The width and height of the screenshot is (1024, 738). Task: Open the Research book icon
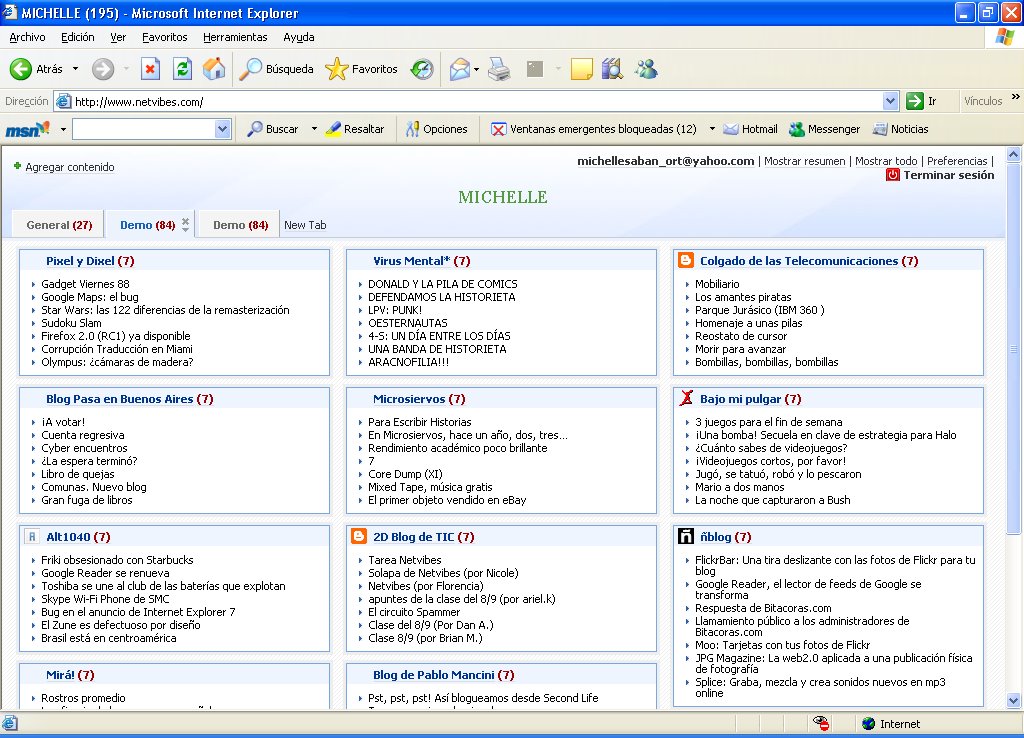click(612, 69)
